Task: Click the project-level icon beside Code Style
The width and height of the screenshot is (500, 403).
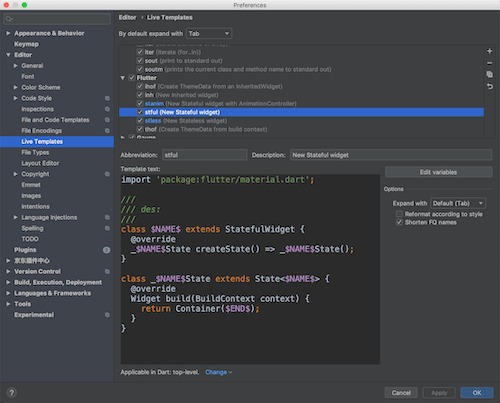Action: click(x=107, y=98)
